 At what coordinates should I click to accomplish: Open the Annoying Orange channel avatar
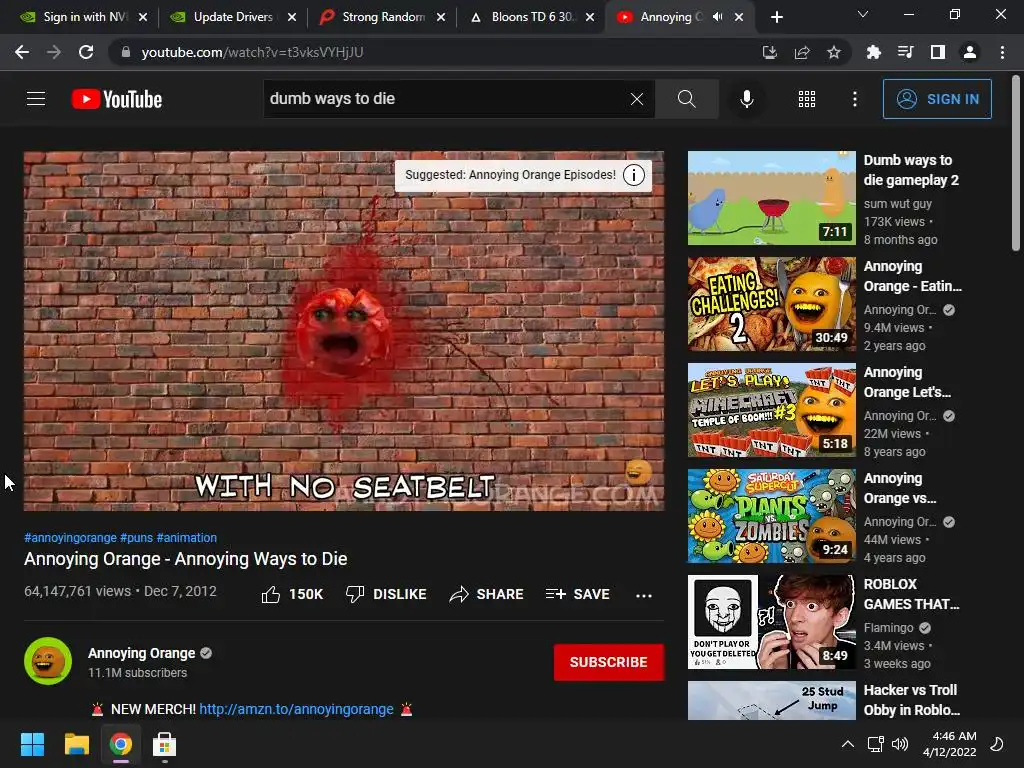48,661
